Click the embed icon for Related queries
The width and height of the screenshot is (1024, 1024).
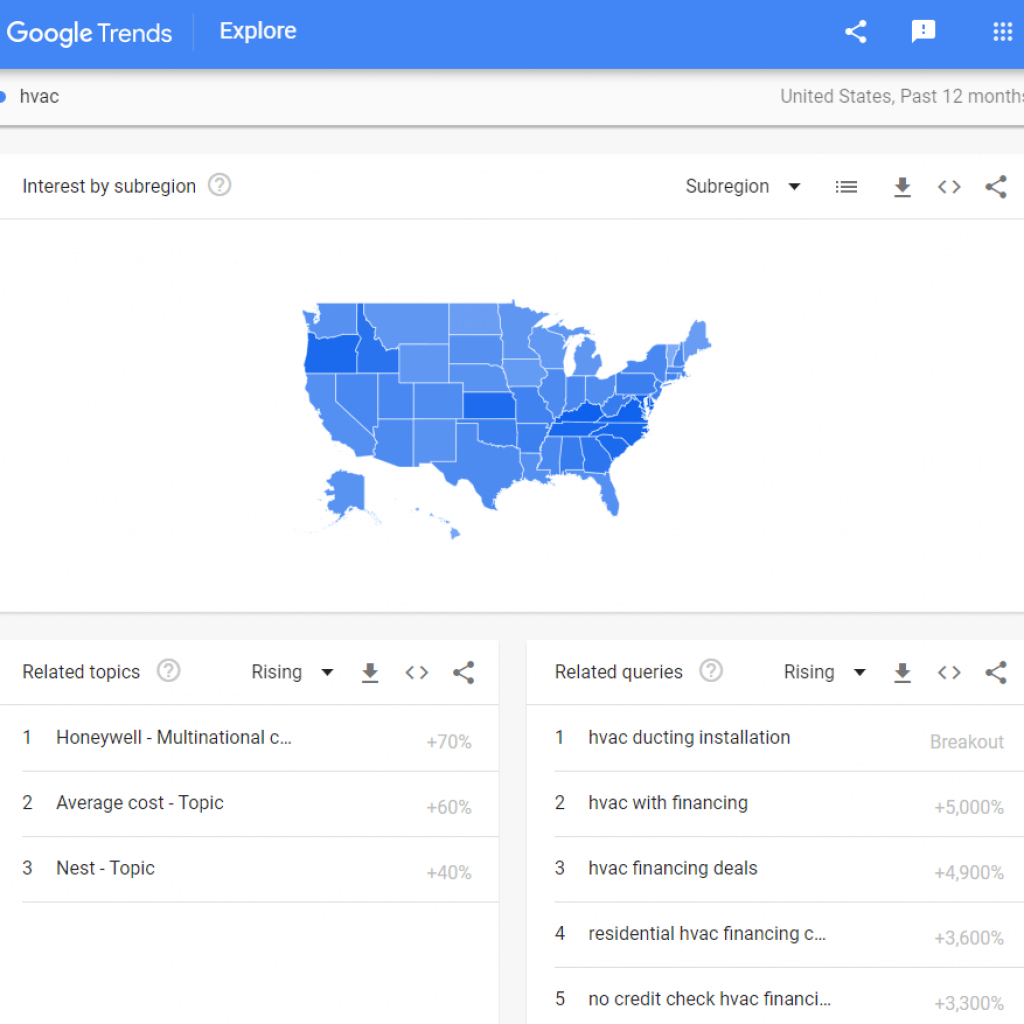point(949,673)
